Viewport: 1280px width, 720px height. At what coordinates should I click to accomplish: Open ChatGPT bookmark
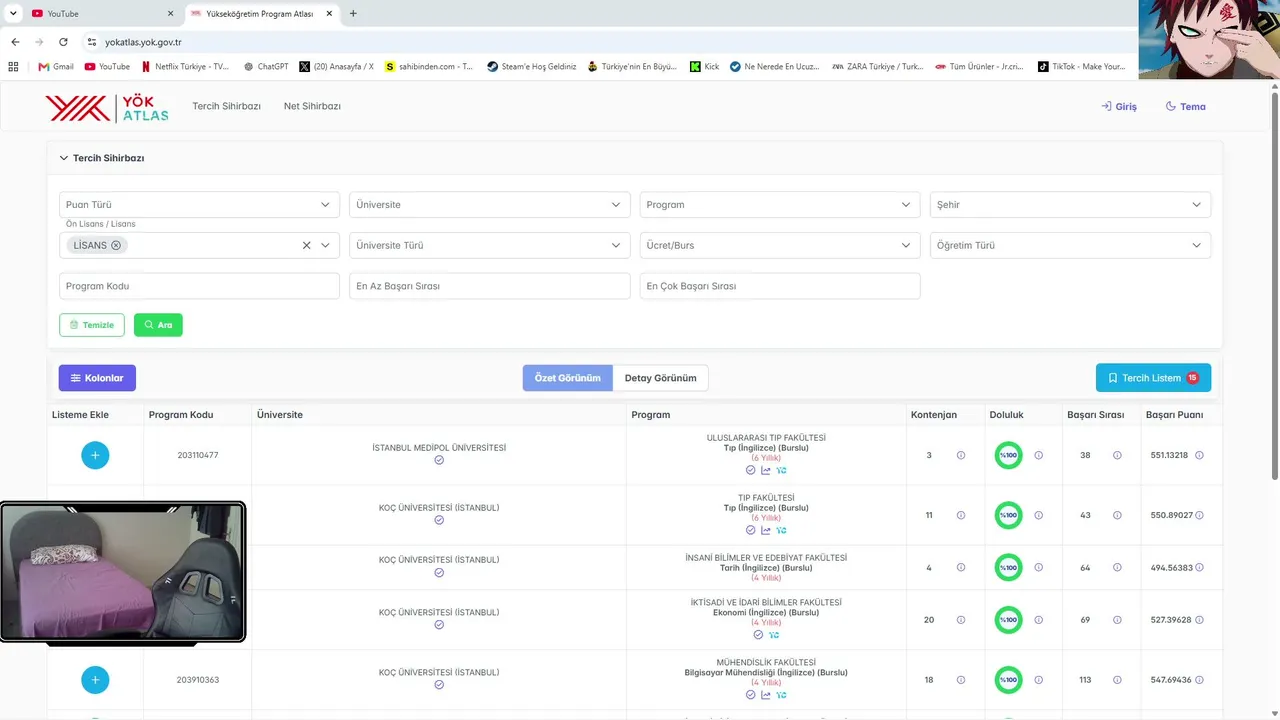click(x=265, y=66)
